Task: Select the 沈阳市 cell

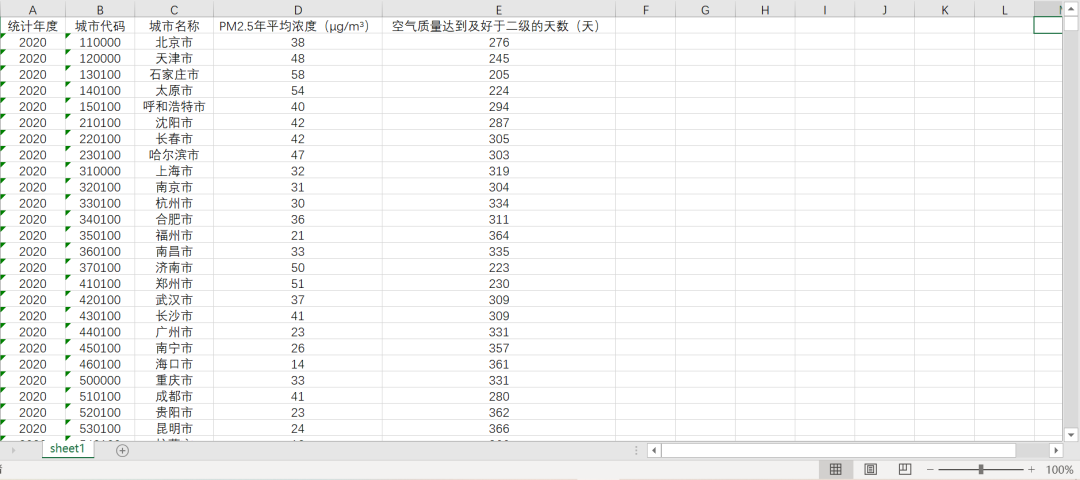Action: click(174, 123)
